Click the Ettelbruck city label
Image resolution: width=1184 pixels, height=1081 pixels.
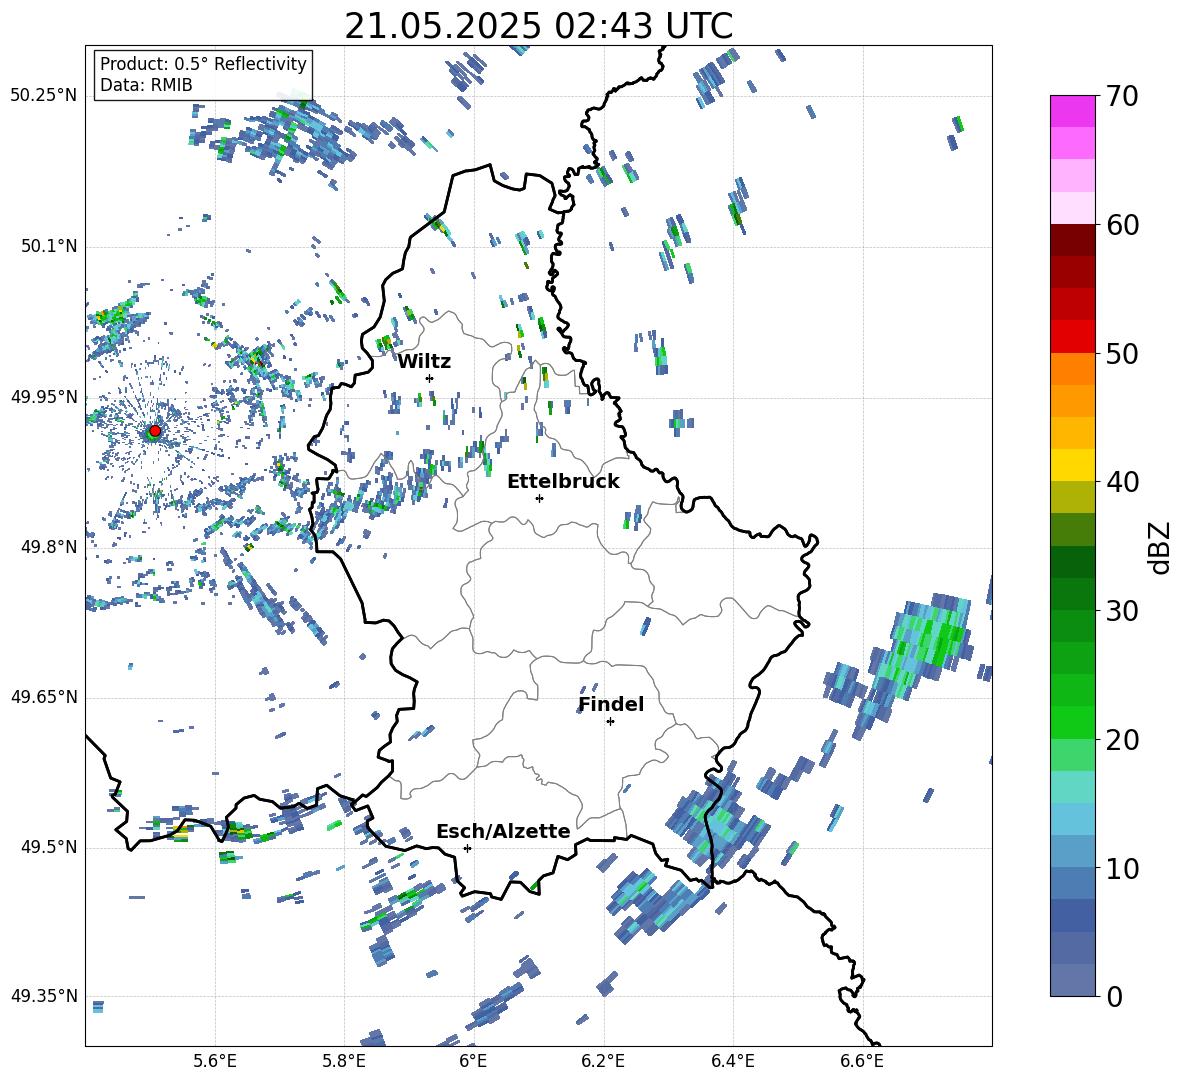click(x=563, y=482)
